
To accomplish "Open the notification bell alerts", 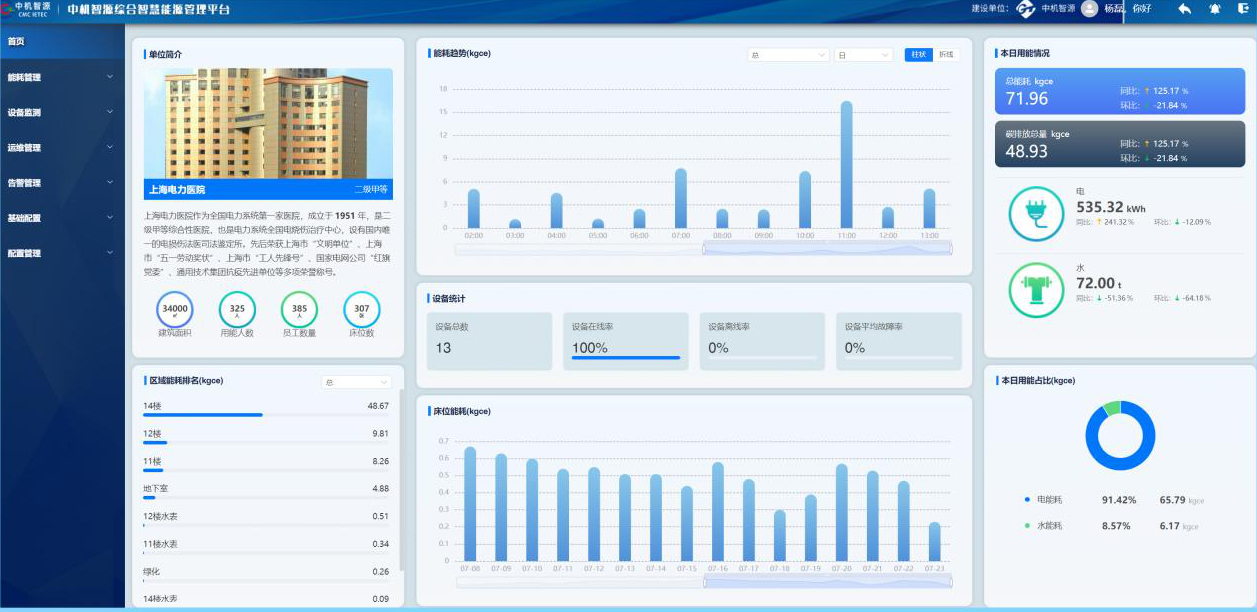I will [1215, 9].
